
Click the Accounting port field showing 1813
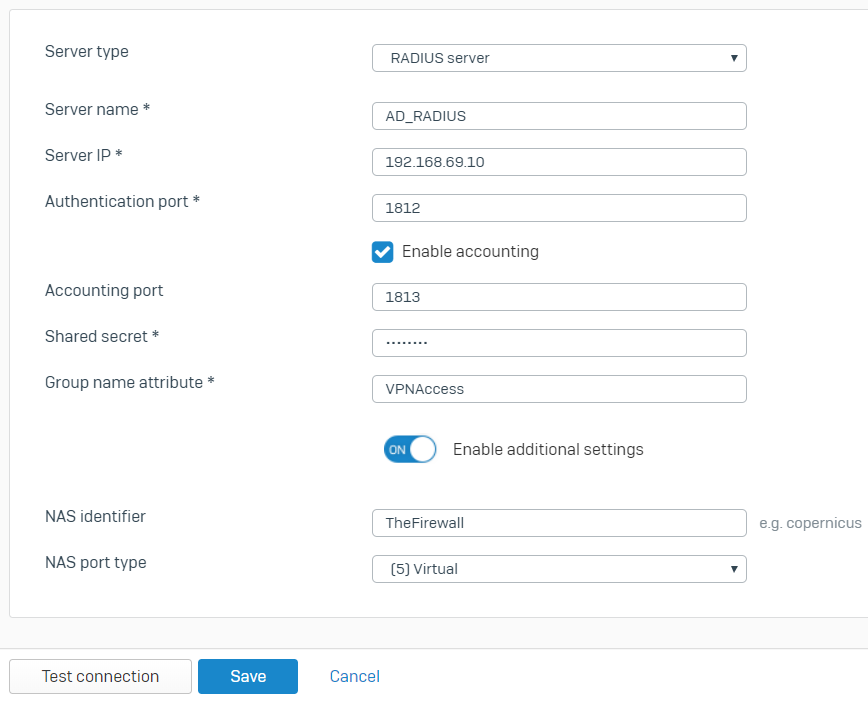[558, 297]
